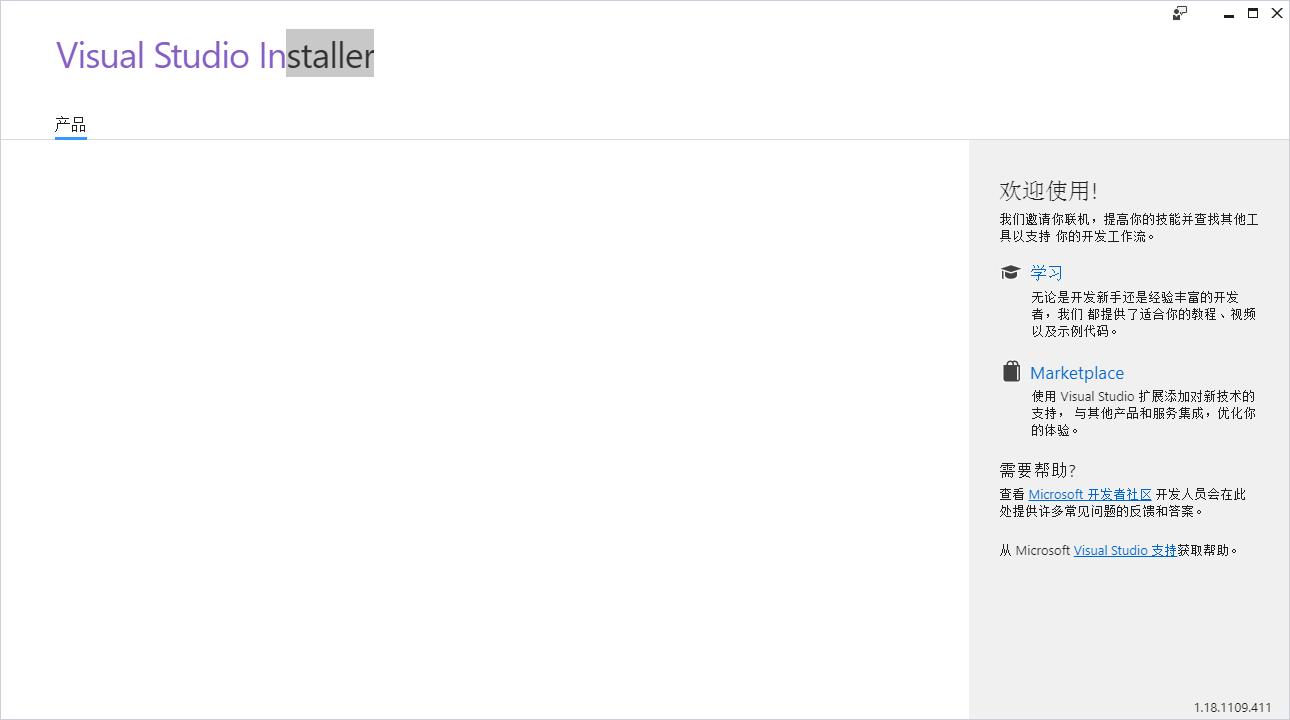The height and width of the screenshot is (720, 1290).
Task: Click the version number 1.18.1109.411
Action: (1232, 707)
